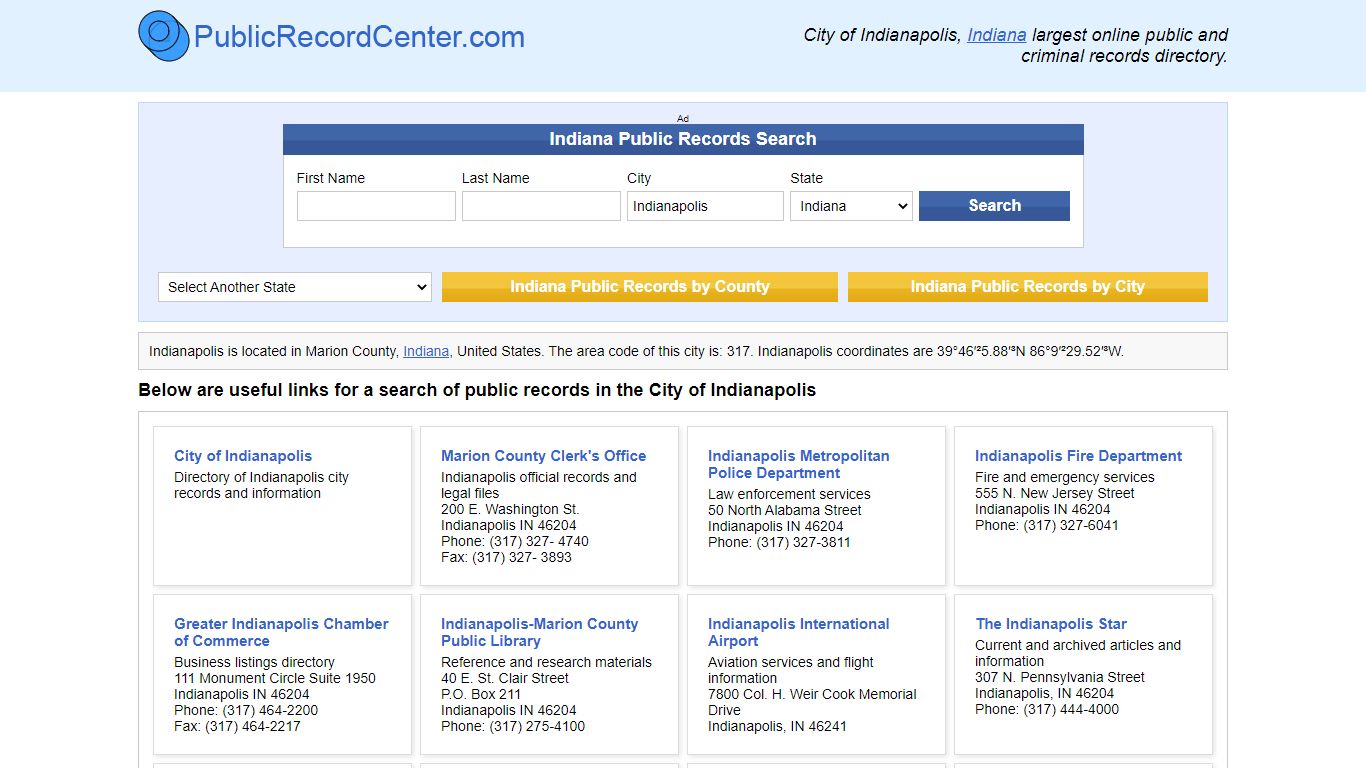1366x768 pixels.
Task: Edit the City field containing Indianapolis
Action: [x=705, y=206]
